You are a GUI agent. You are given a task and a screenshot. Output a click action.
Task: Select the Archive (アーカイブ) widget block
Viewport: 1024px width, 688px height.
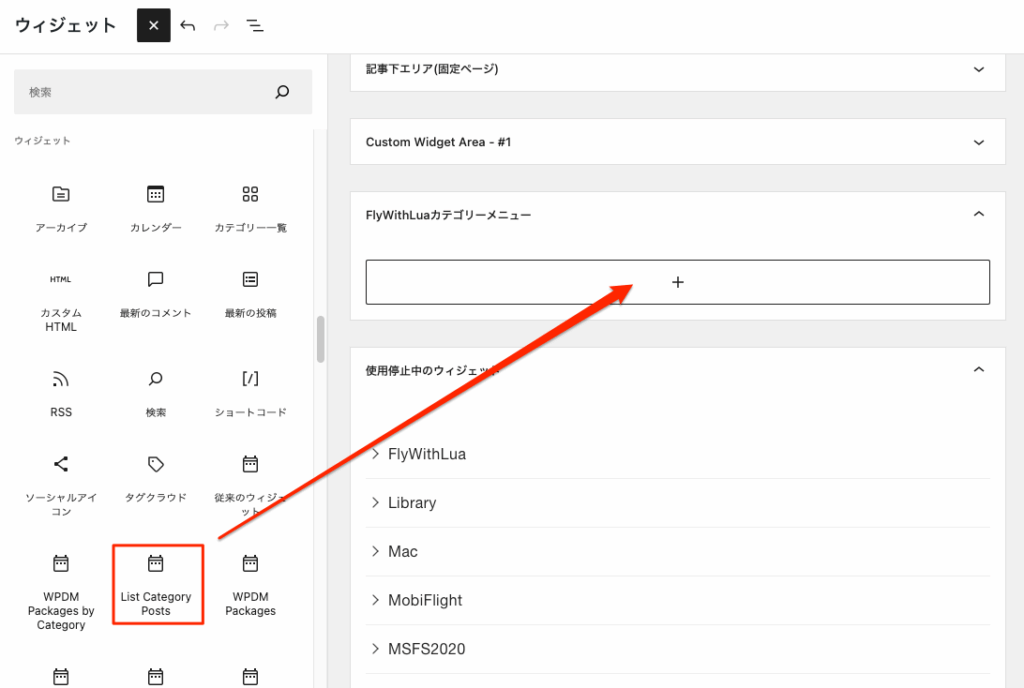pyautogui.click(x=61, y=207)
